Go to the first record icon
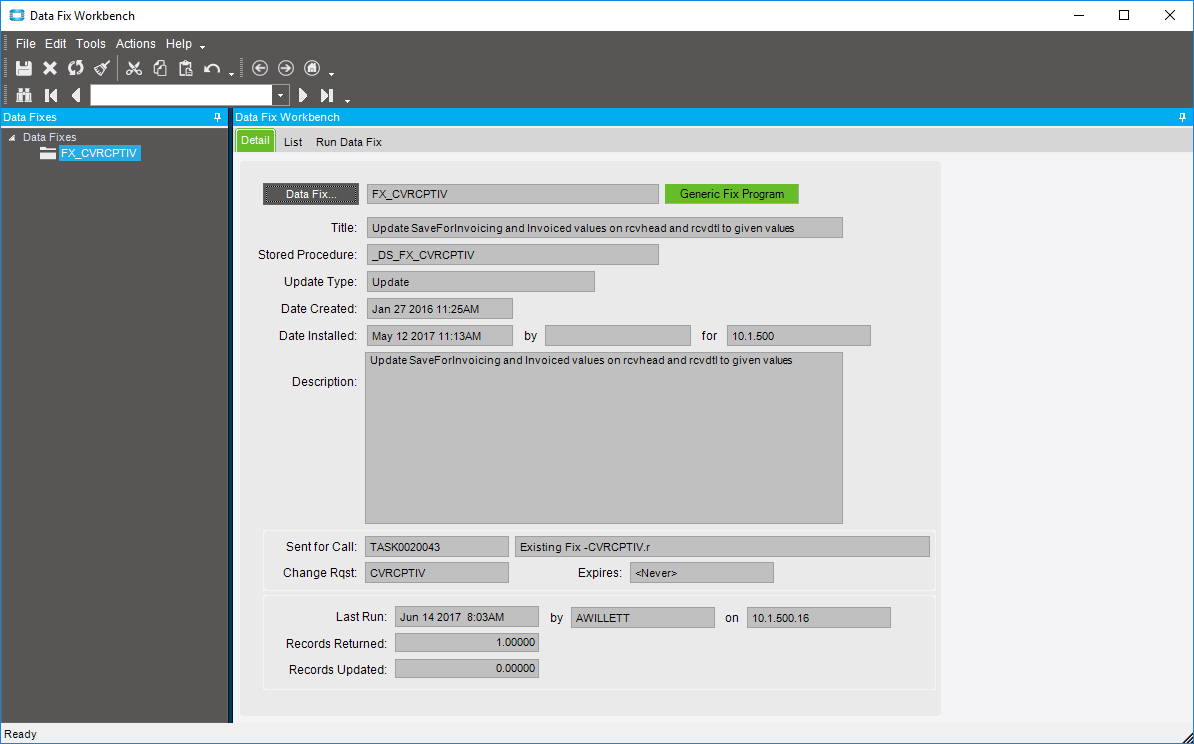Screen dimensions: 1194x744 (x=51, y=95)
